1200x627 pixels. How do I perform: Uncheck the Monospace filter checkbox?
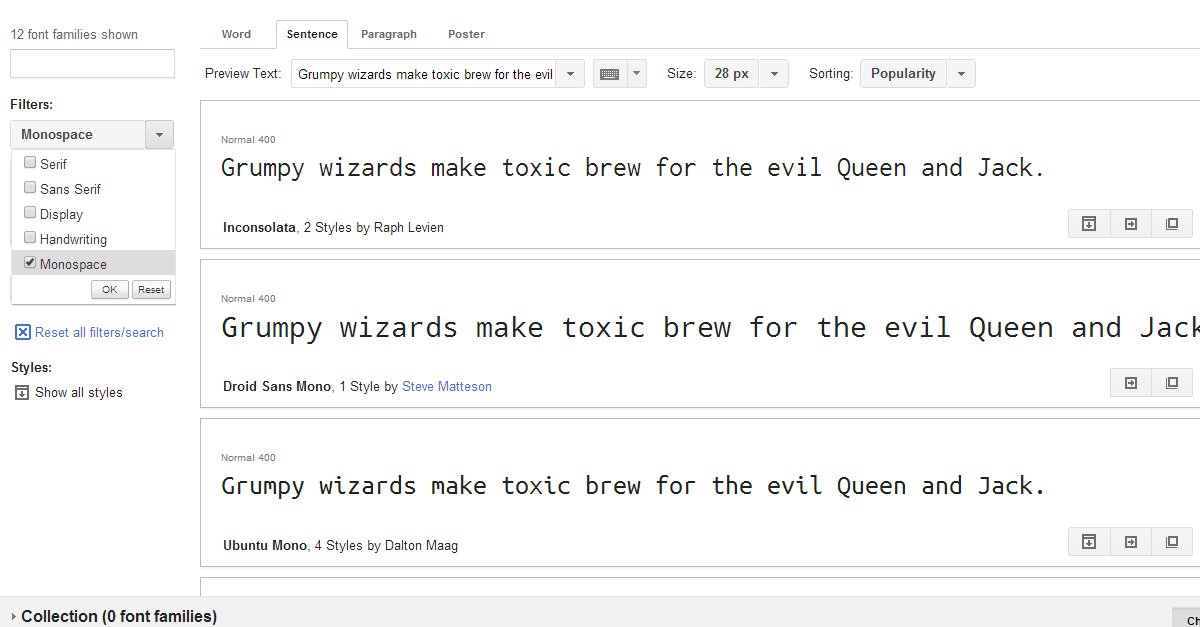(x=30, y=263)
